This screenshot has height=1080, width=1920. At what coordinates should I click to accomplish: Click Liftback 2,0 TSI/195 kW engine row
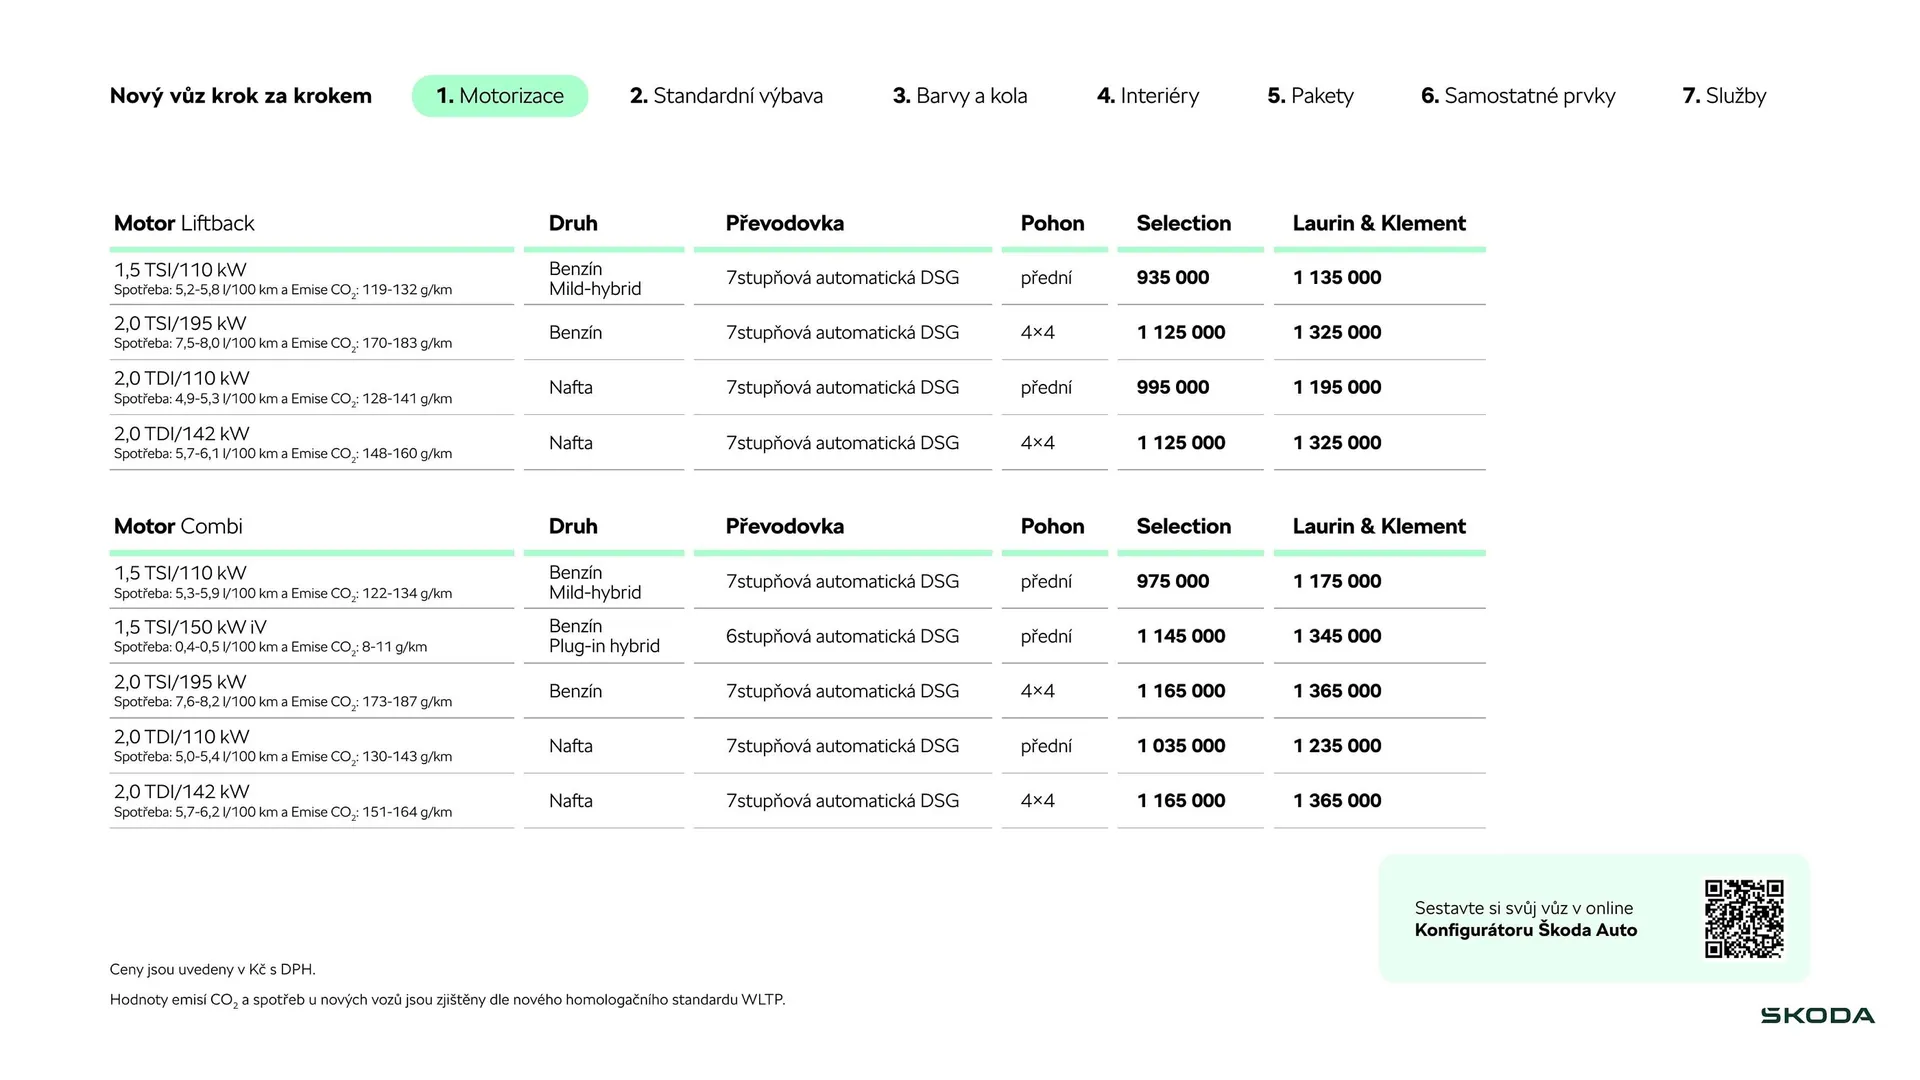(x=798, y=332)
